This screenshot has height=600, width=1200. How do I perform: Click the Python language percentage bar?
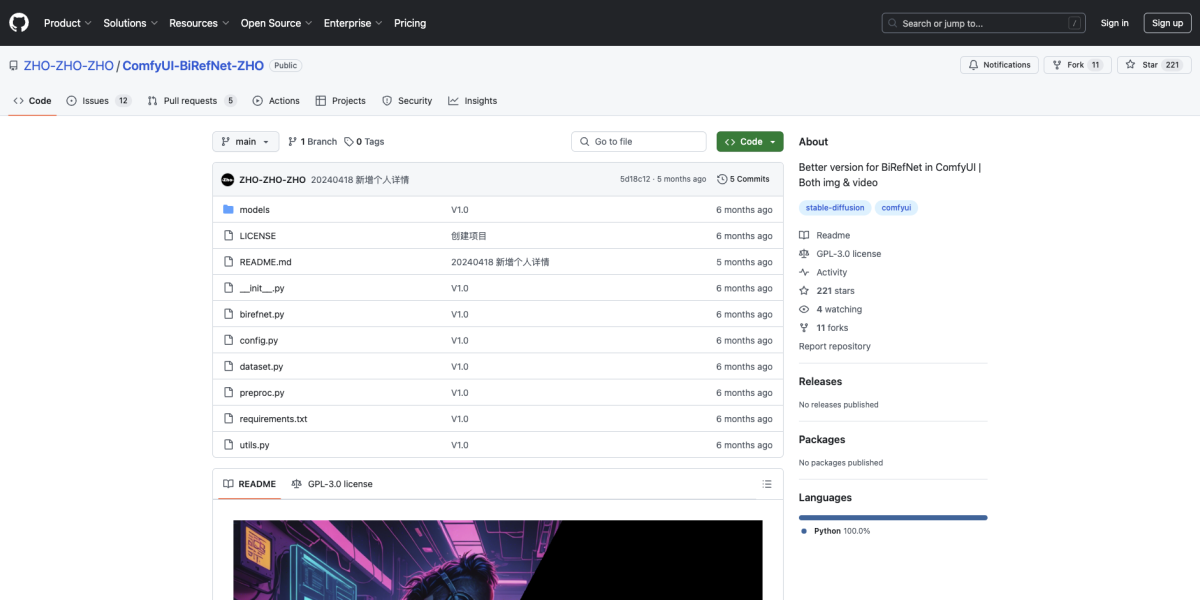(x=892, y=517)
